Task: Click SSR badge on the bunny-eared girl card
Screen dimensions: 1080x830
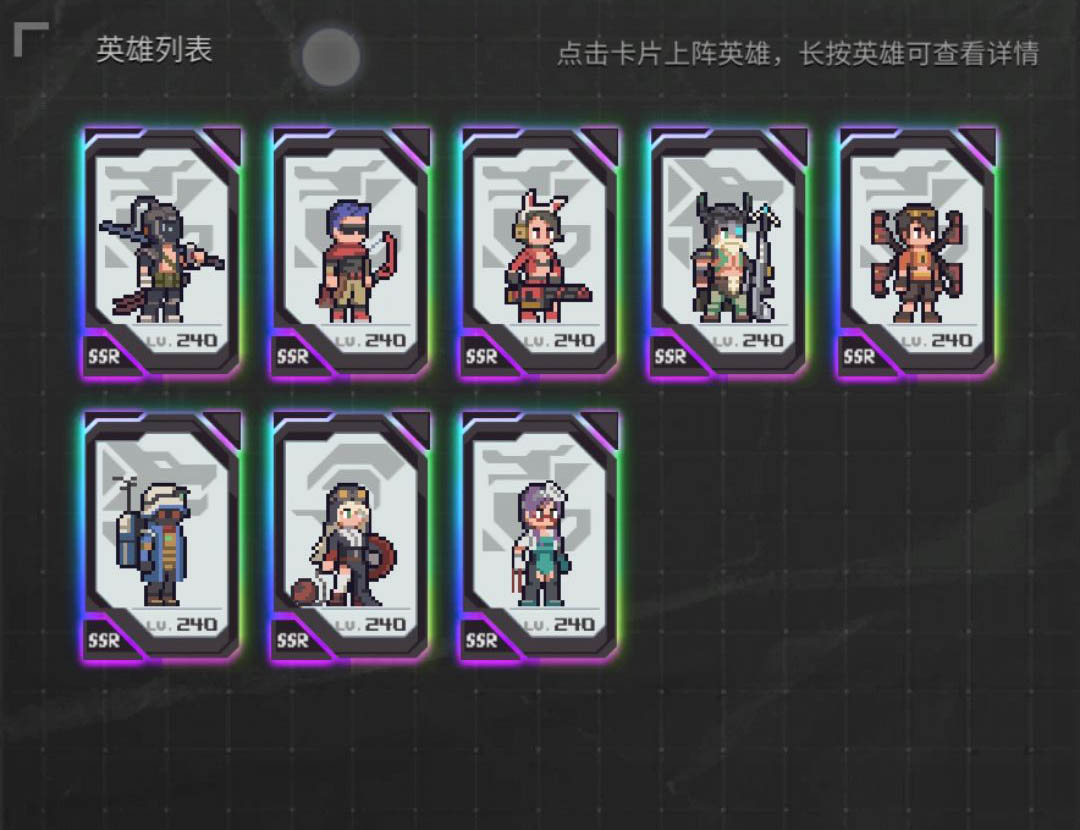Action: (x=481, y=357)
